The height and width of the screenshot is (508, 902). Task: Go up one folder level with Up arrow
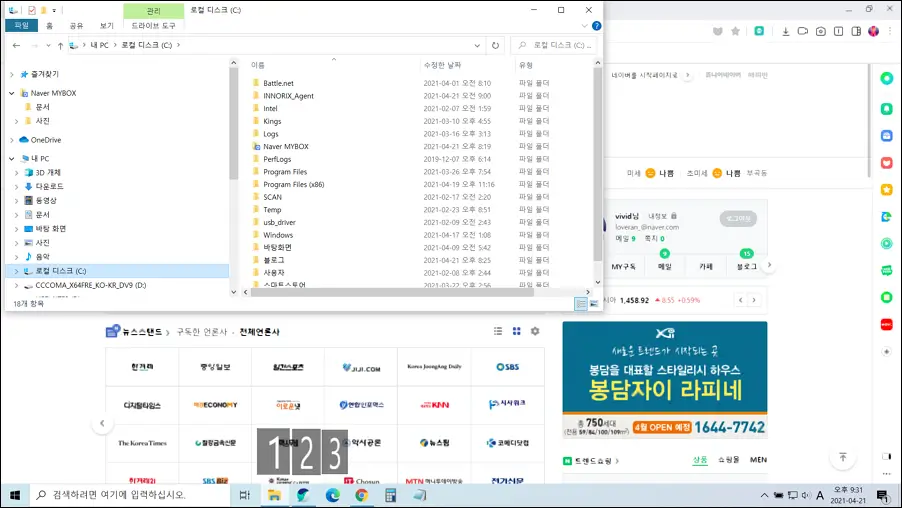61,45
